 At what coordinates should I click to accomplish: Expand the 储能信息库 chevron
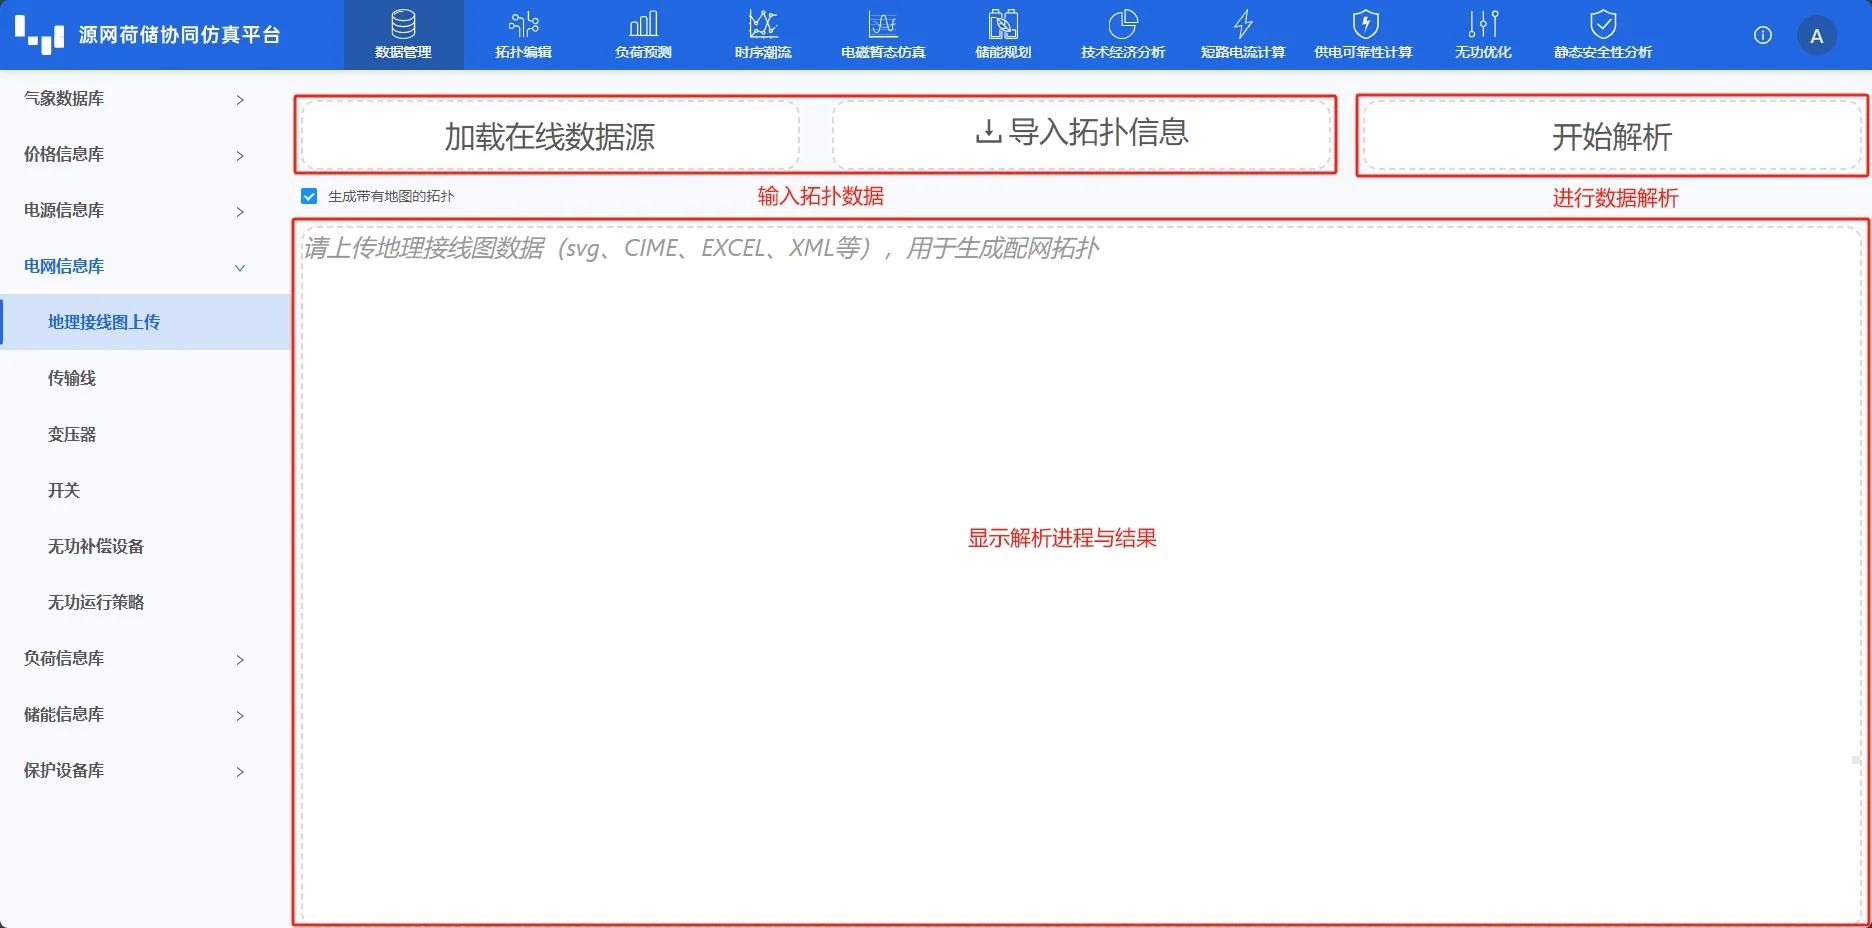(x=240, y=715)
